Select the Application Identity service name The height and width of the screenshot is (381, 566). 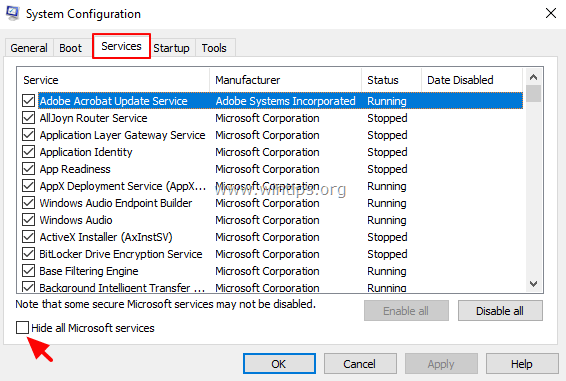pyautogui.click(x=86, y=152)
